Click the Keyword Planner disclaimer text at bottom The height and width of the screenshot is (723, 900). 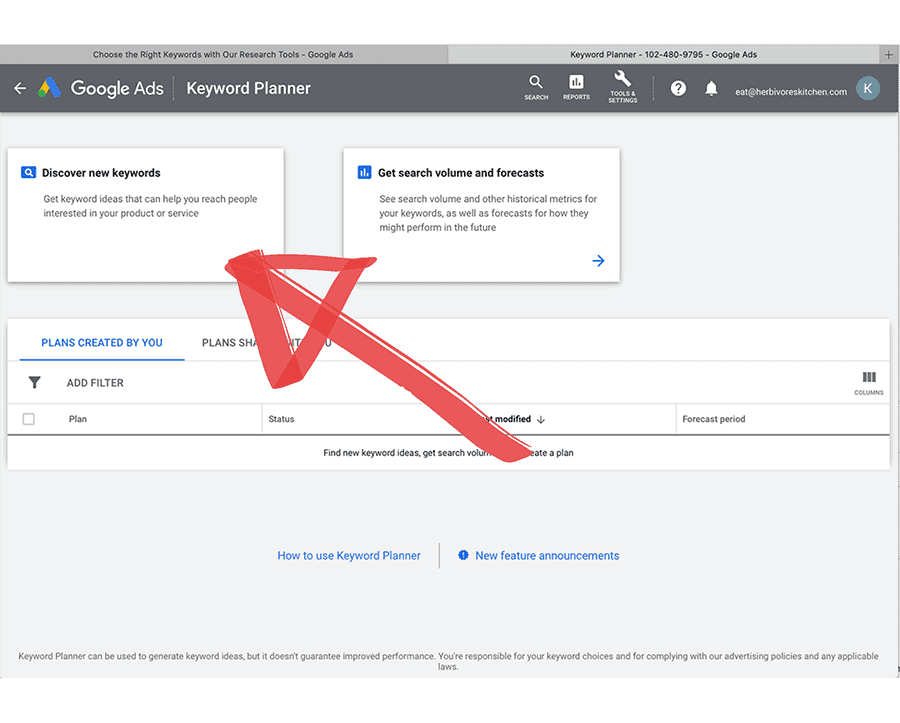448,661
